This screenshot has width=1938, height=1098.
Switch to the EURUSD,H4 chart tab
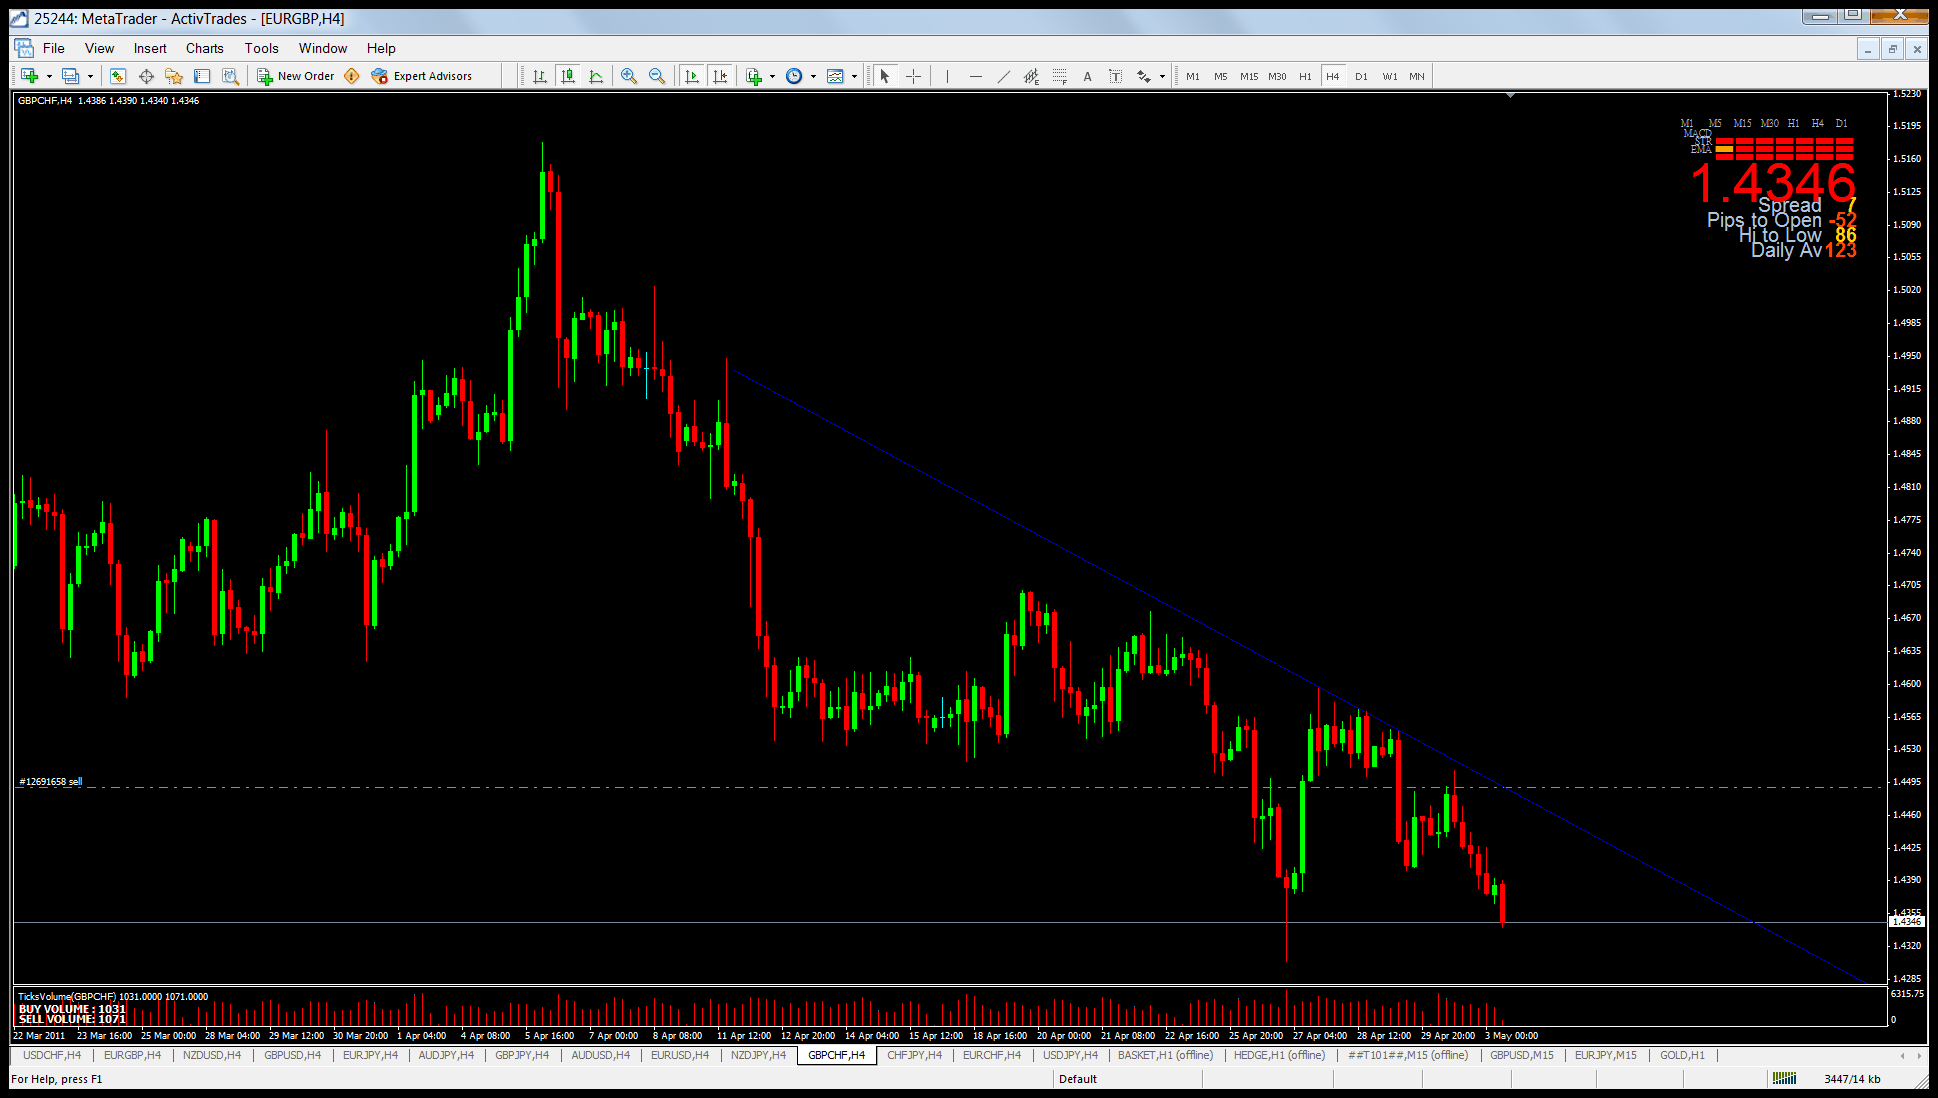click(x=679, y=1055)
